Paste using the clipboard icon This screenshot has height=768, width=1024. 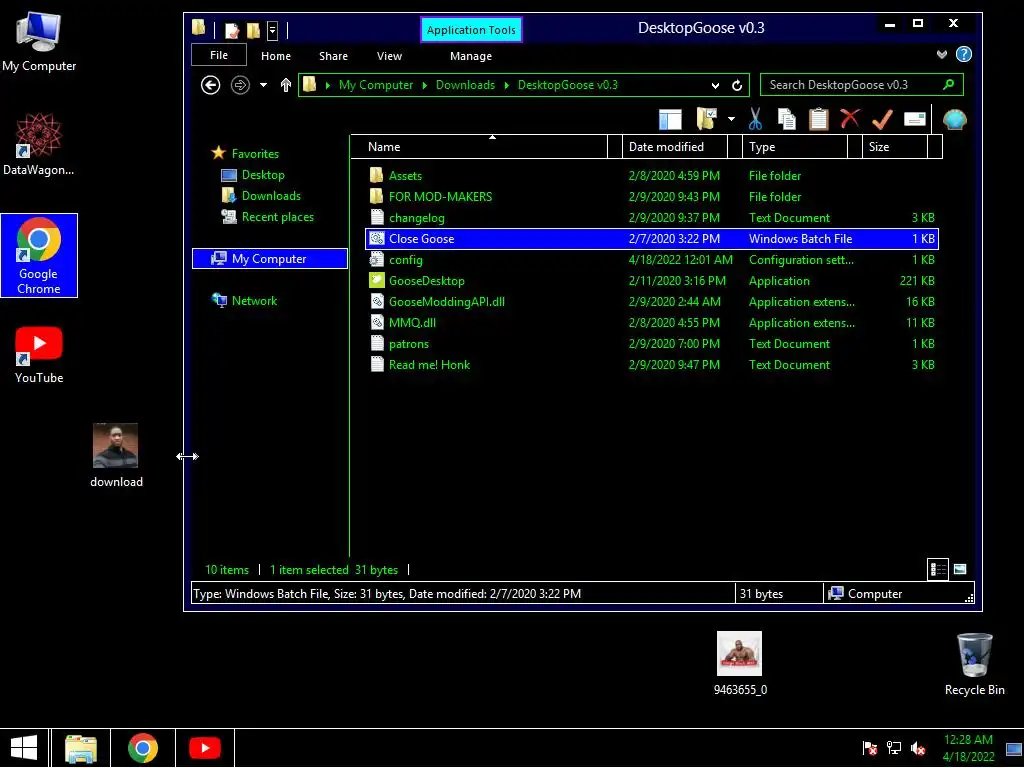point(818,119)
